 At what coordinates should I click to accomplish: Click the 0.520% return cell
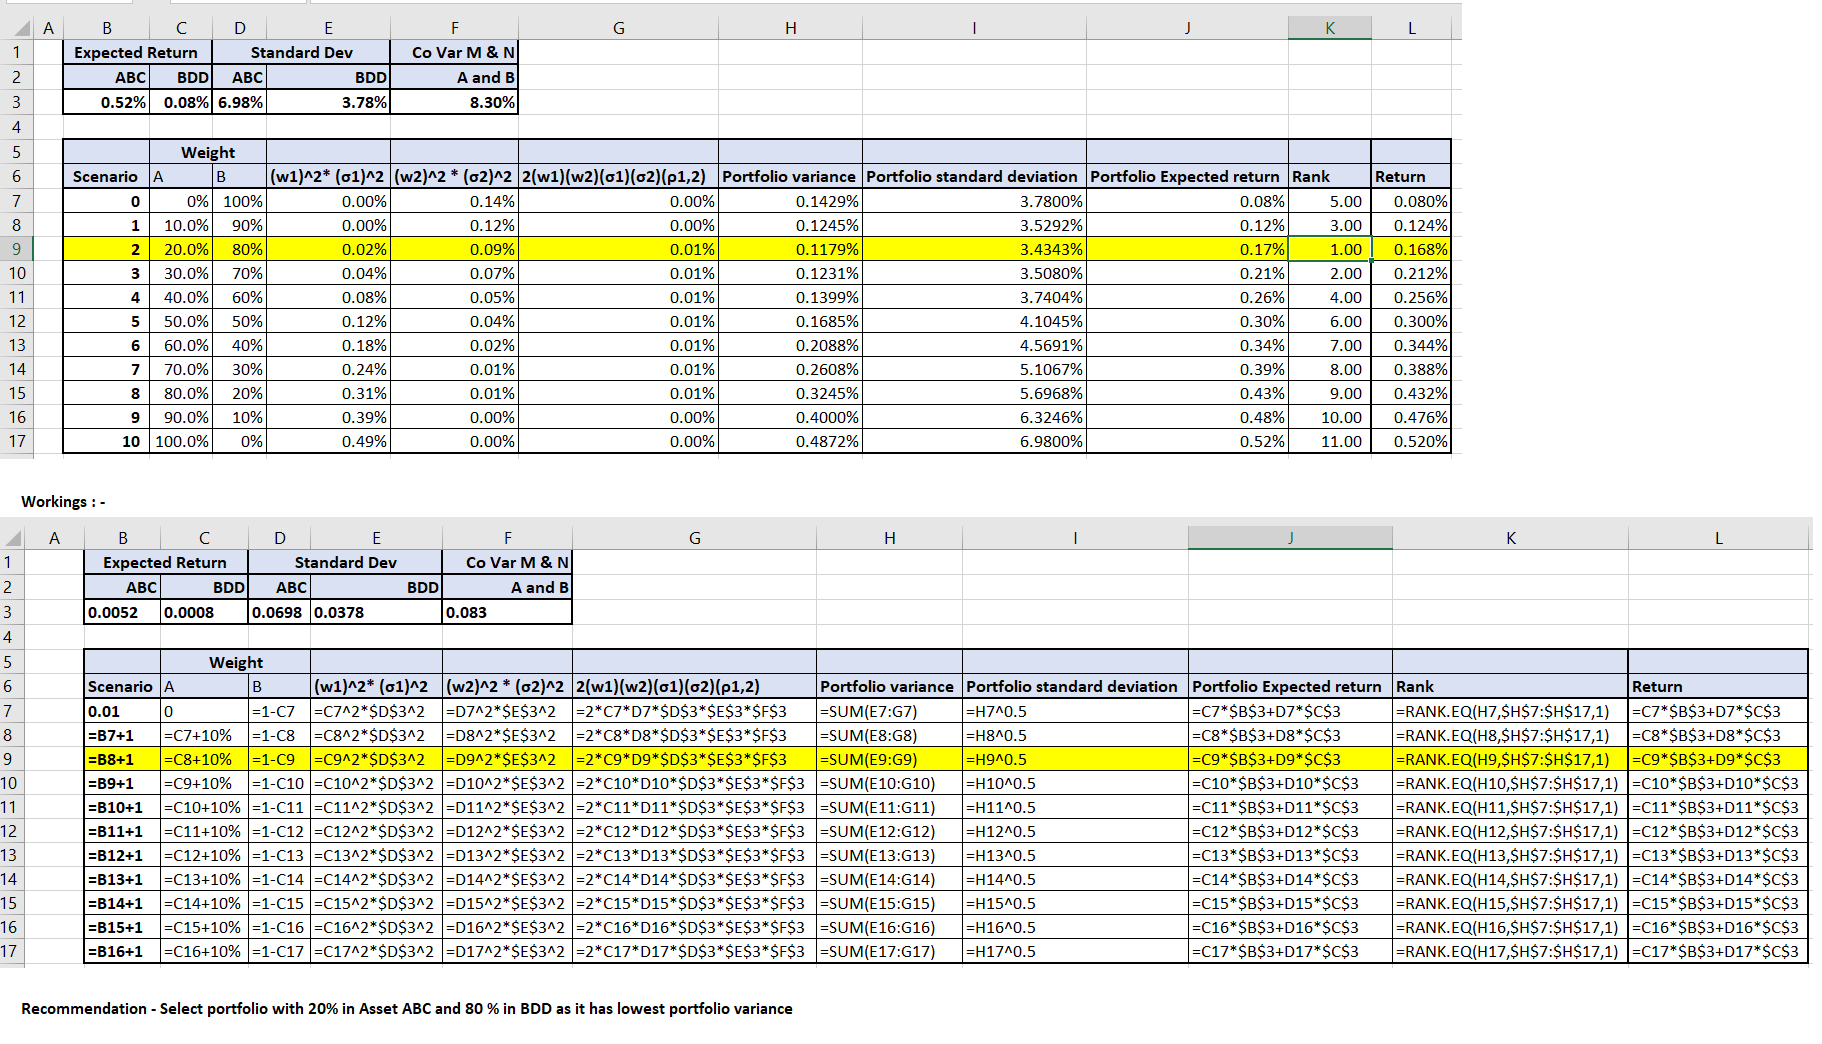(1411, 441)
